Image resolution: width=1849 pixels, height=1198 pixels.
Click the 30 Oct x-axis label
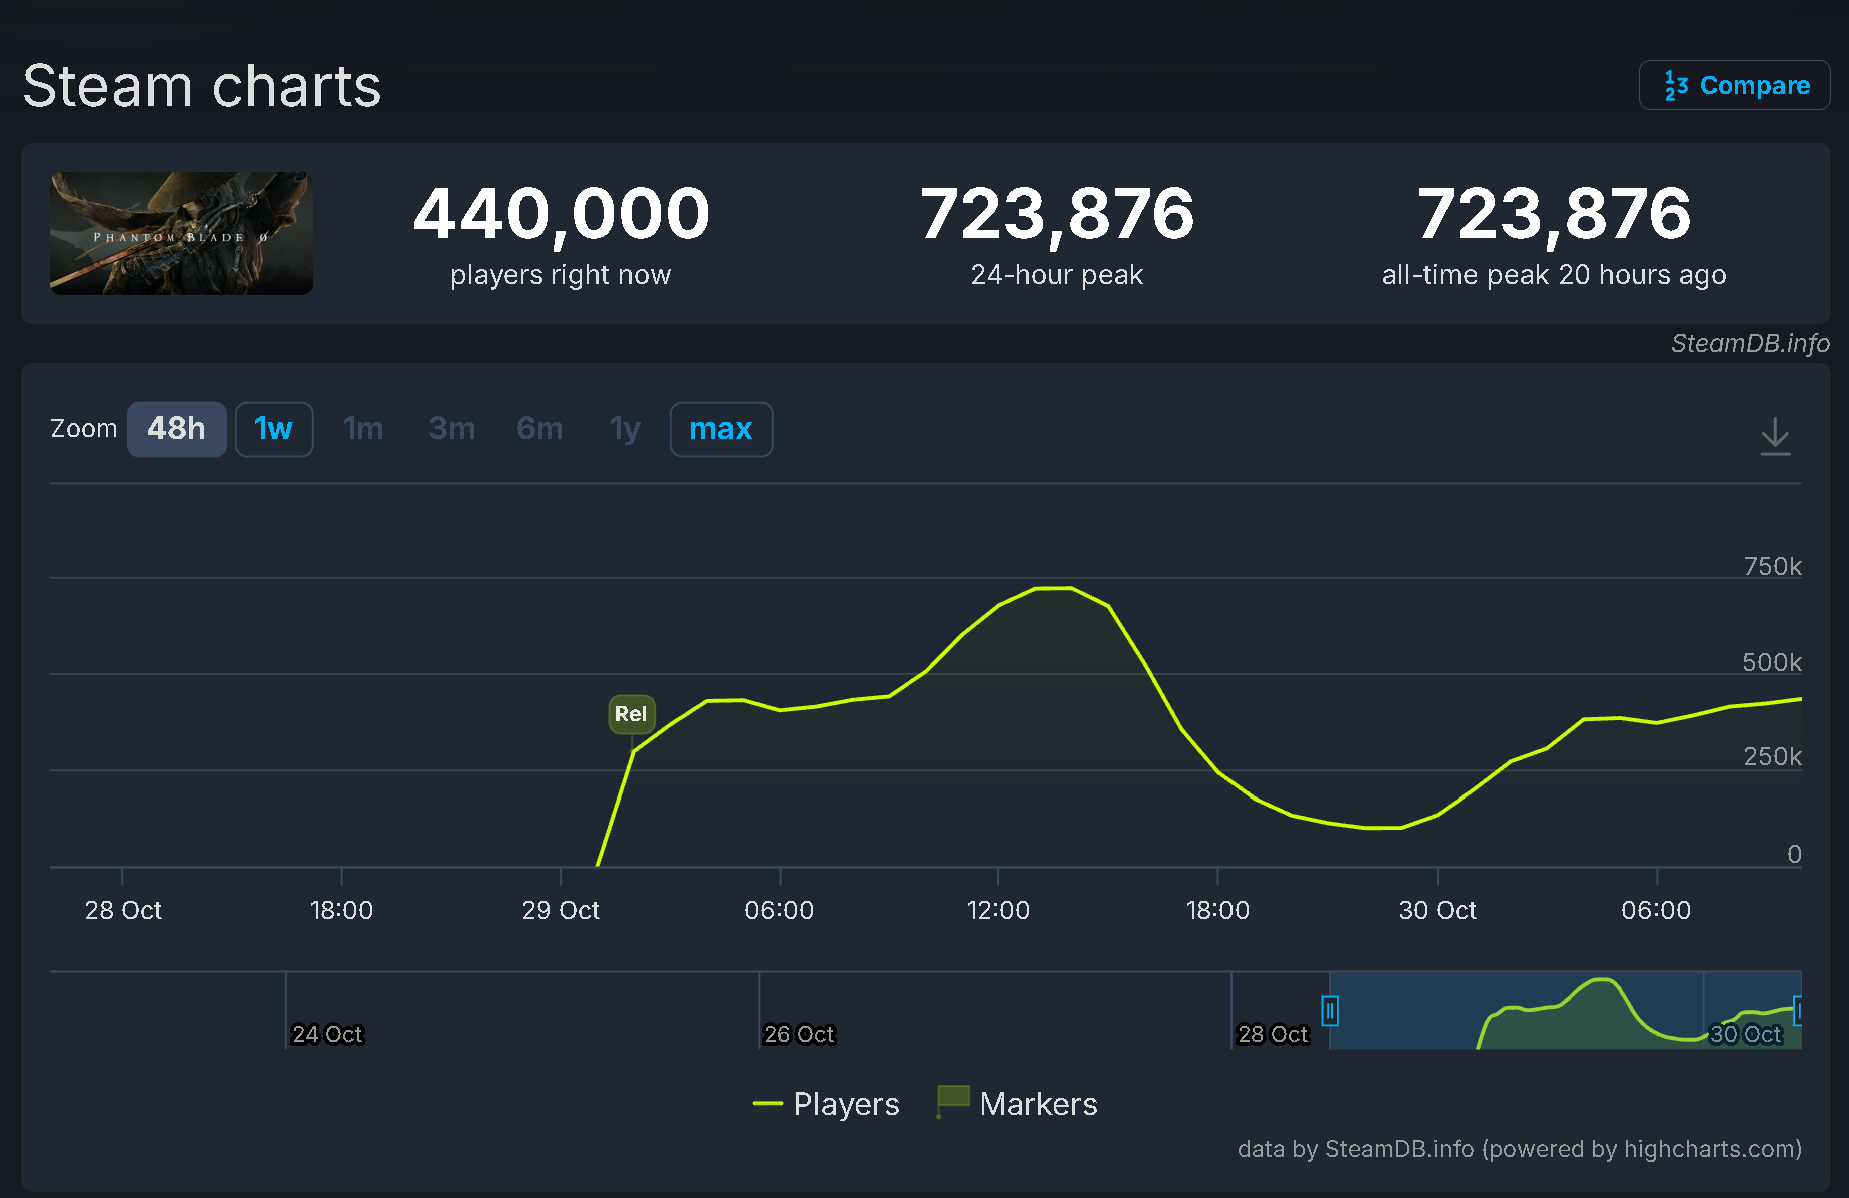point(1437,910)
